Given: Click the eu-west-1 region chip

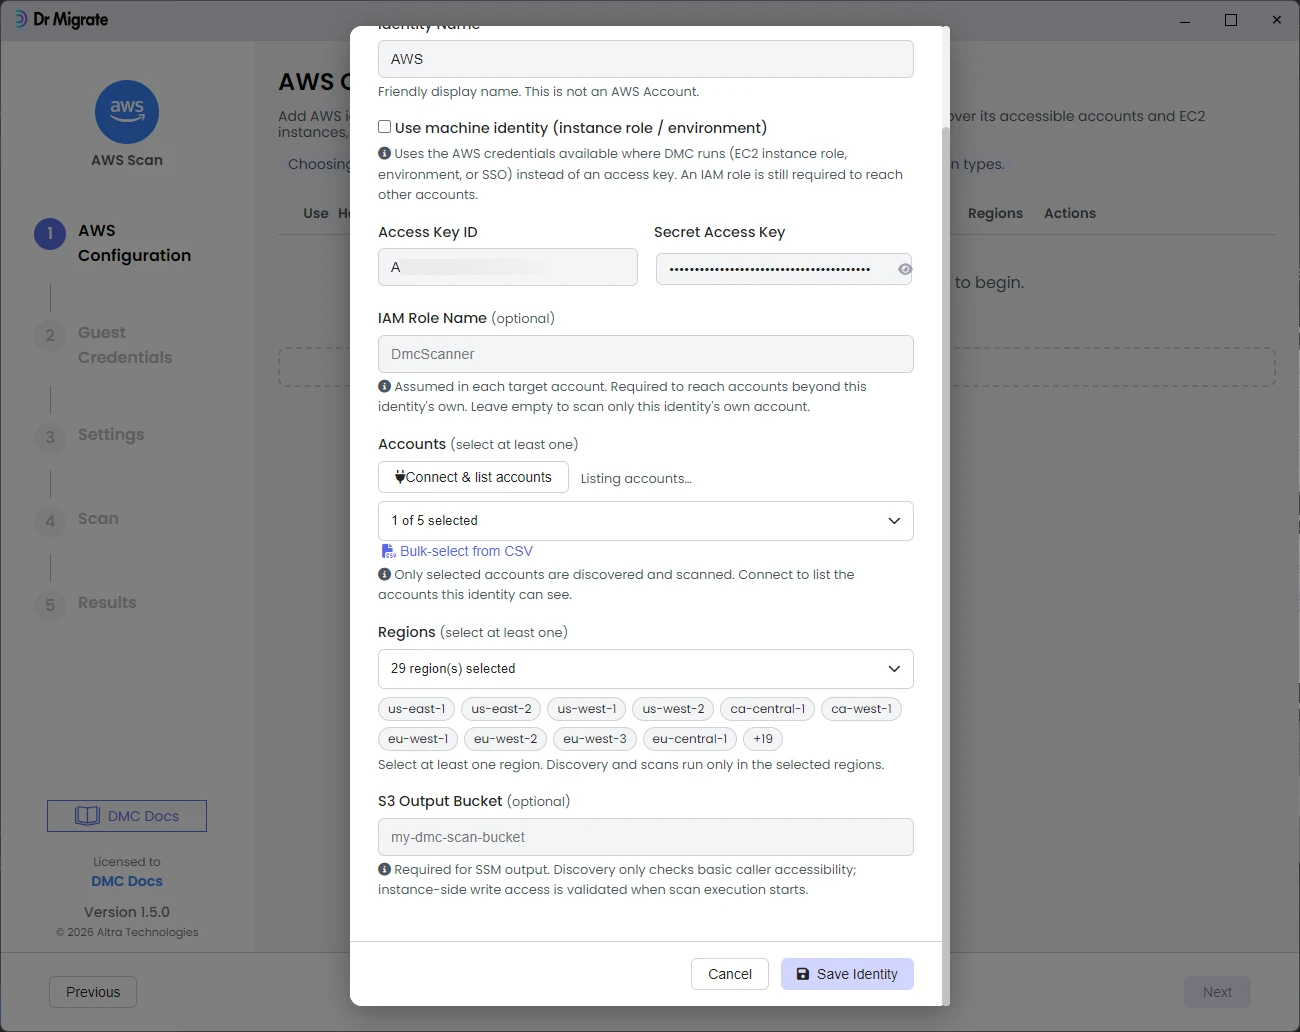Looking at the screenshot, I should pyautogui.click(x=418, y=739).
